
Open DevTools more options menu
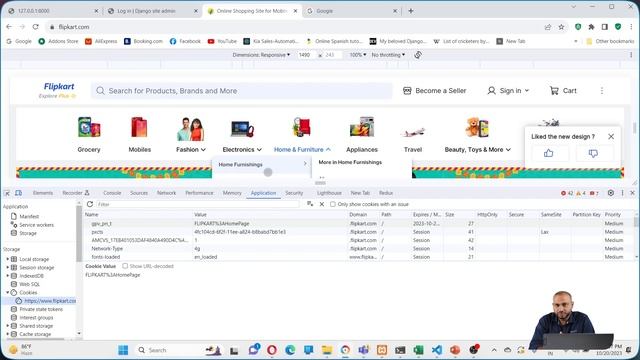(622, 193)
